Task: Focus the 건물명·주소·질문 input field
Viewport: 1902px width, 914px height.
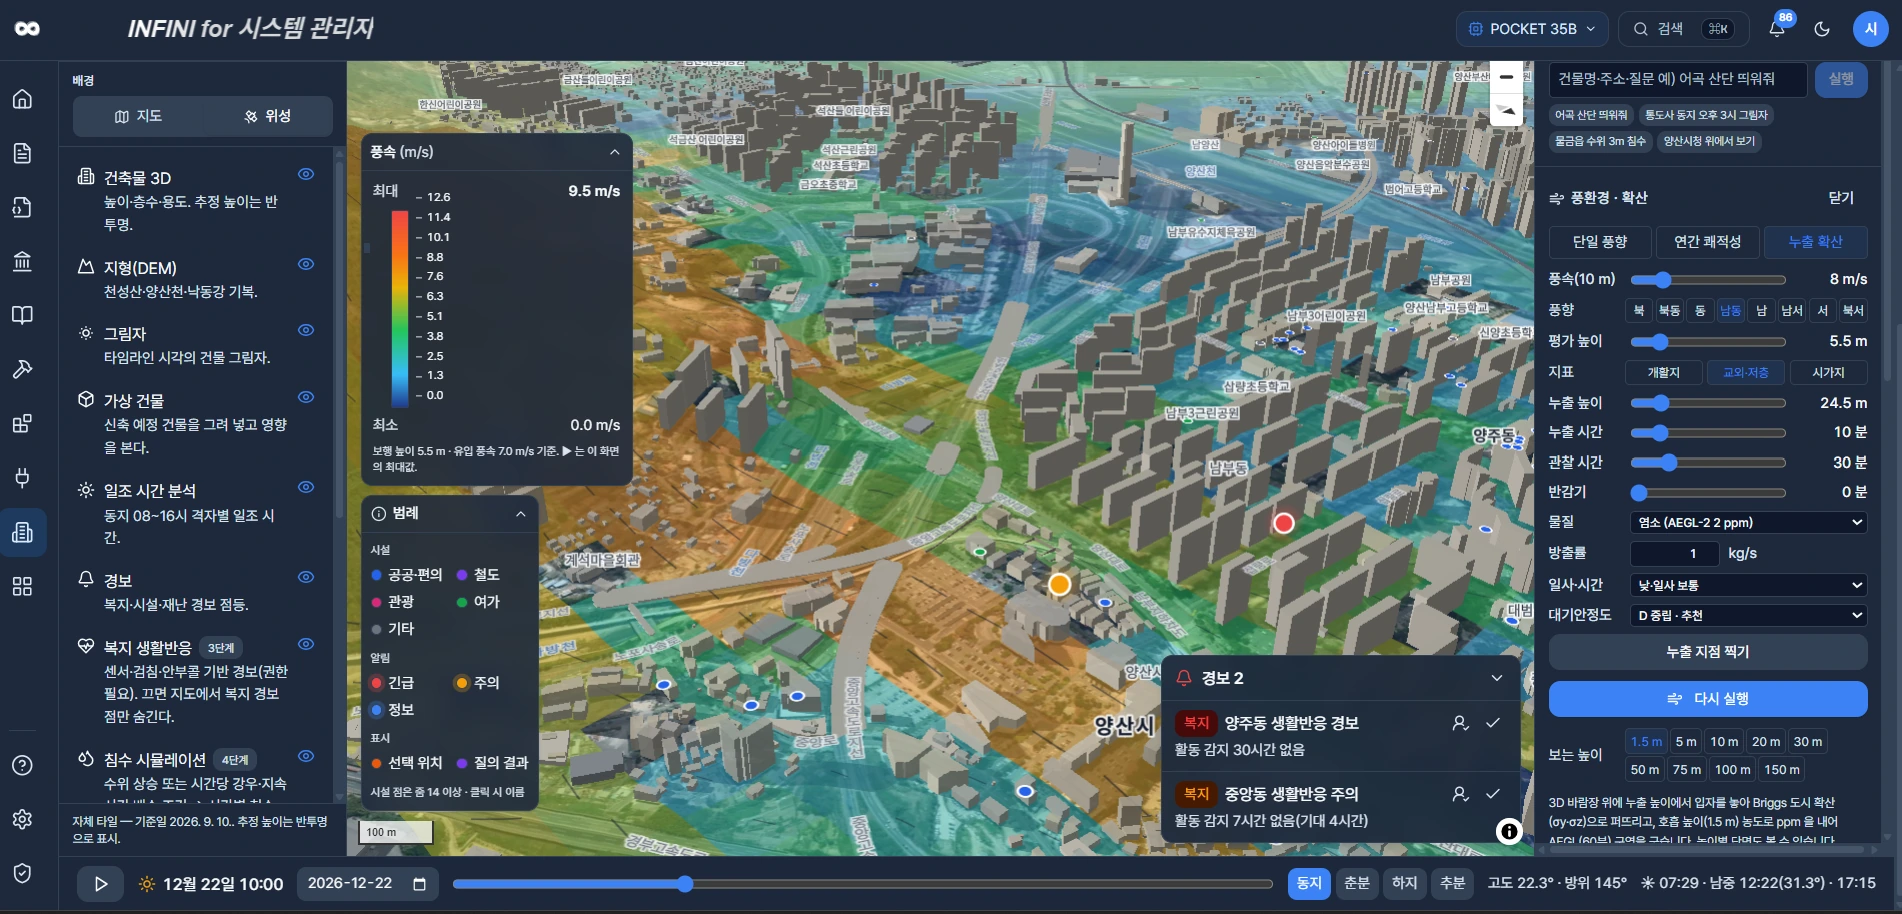Action: (1677, 79)
